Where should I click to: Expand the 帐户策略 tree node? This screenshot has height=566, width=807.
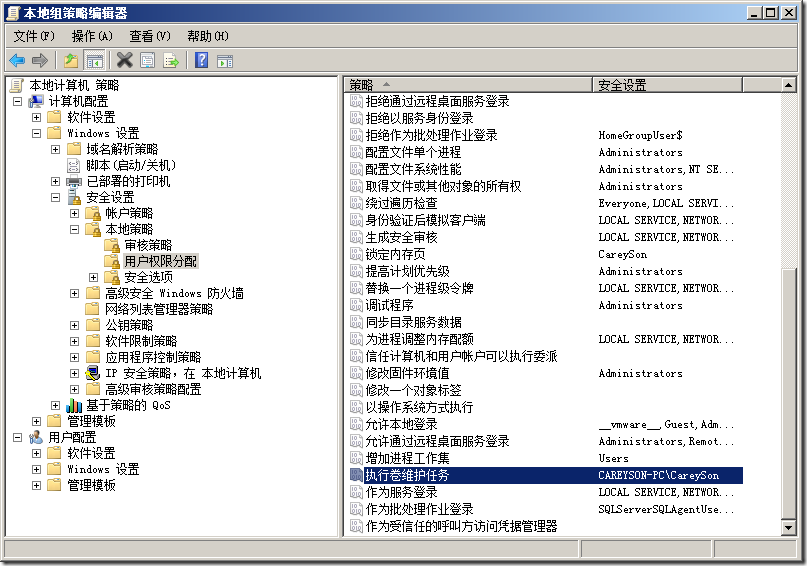click(x=75, y=214)
